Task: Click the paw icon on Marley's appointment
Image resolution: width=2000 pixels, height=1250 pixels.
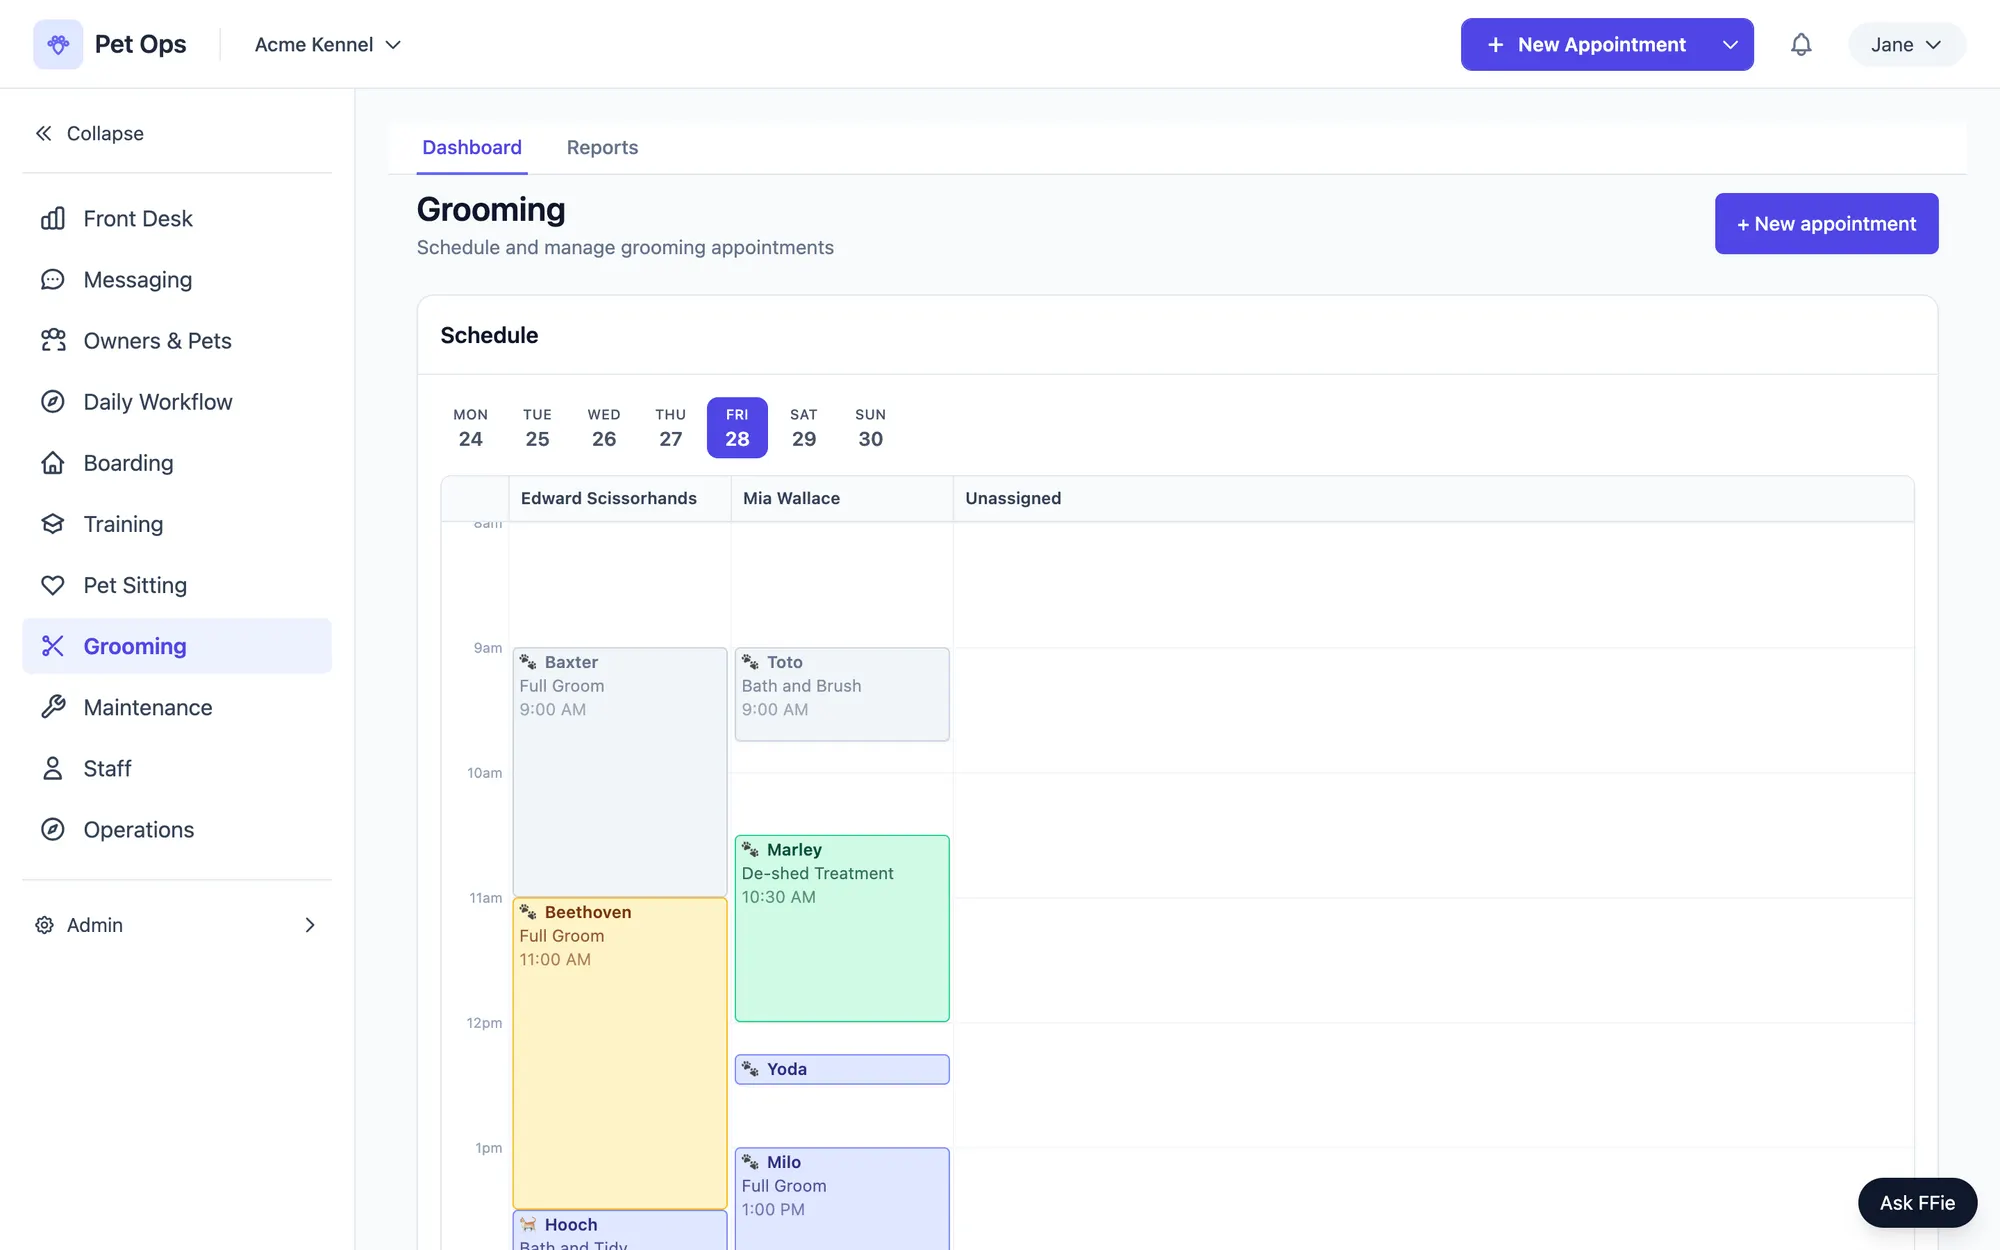Action: 750,849
